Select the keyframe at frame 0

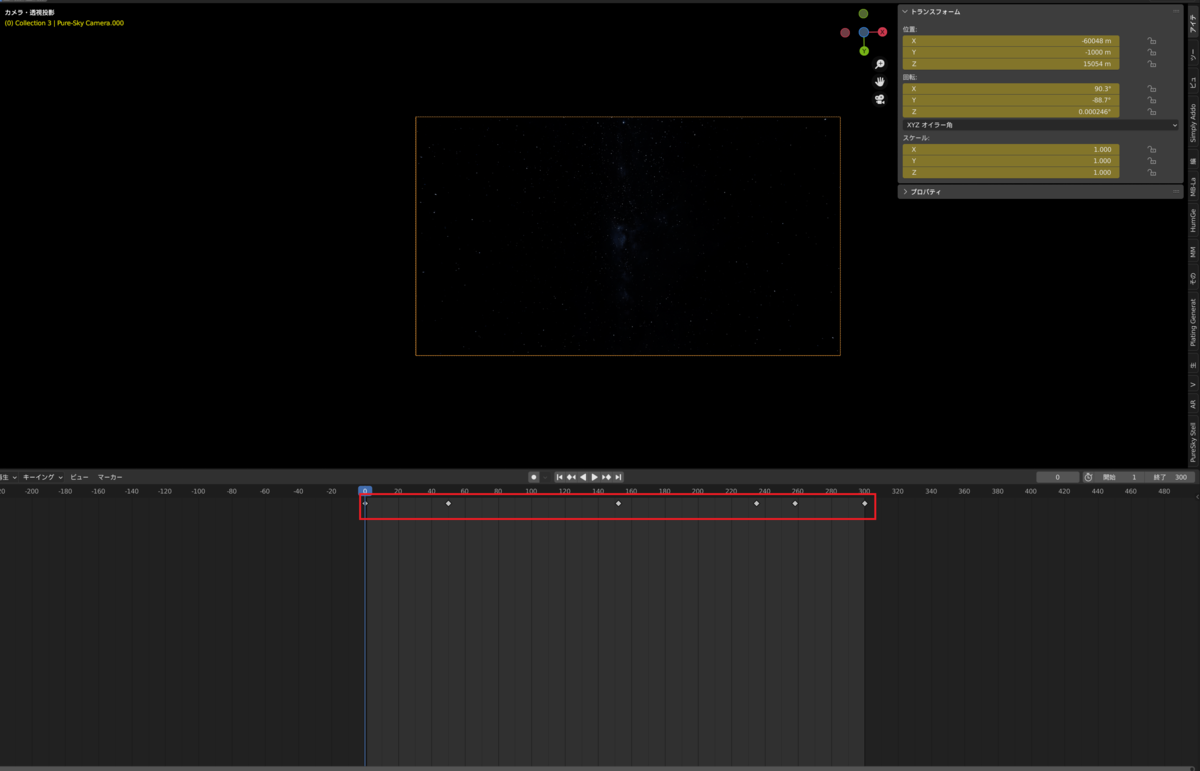365,503
